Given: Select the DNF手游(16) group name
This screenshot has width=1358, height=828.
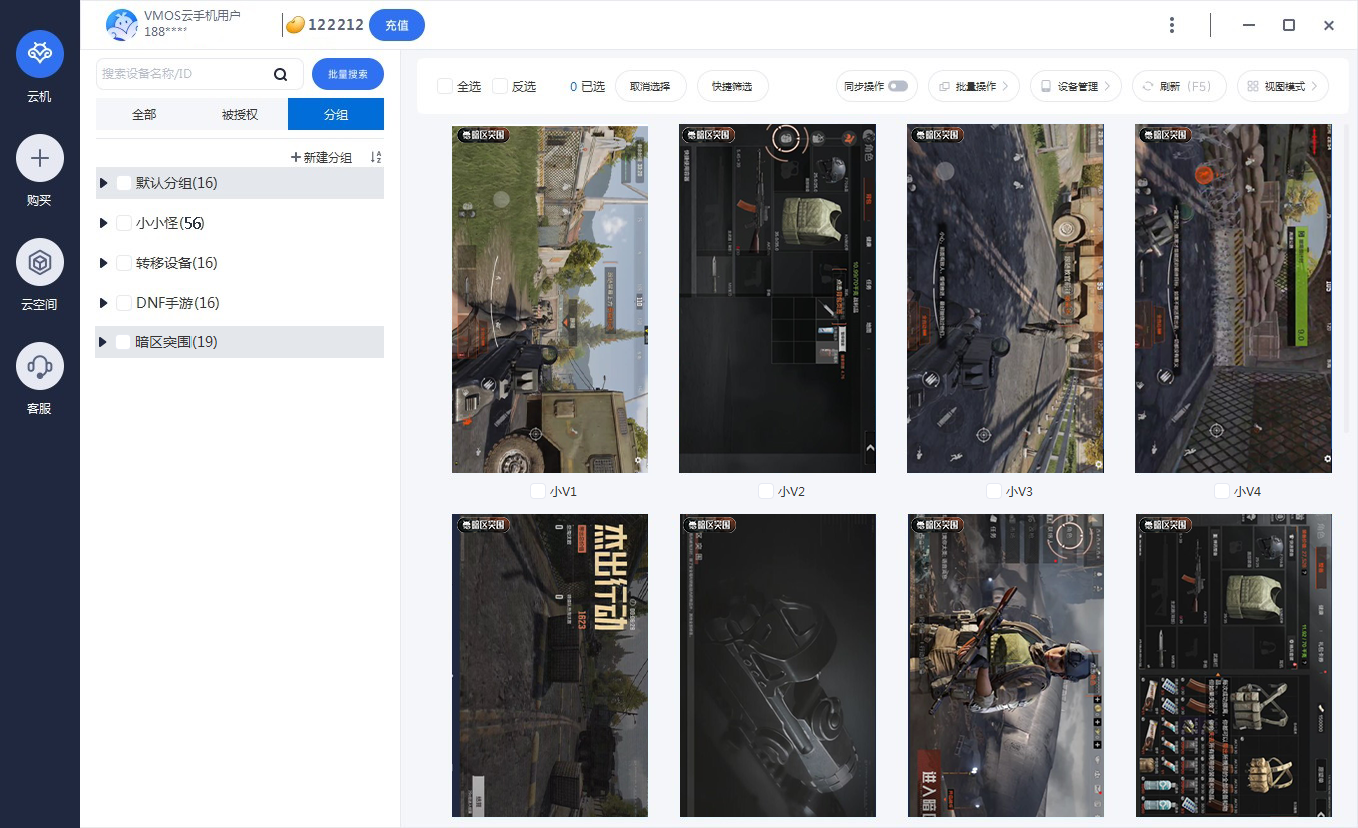Looking at the screenshot, I should coord(177,303).
